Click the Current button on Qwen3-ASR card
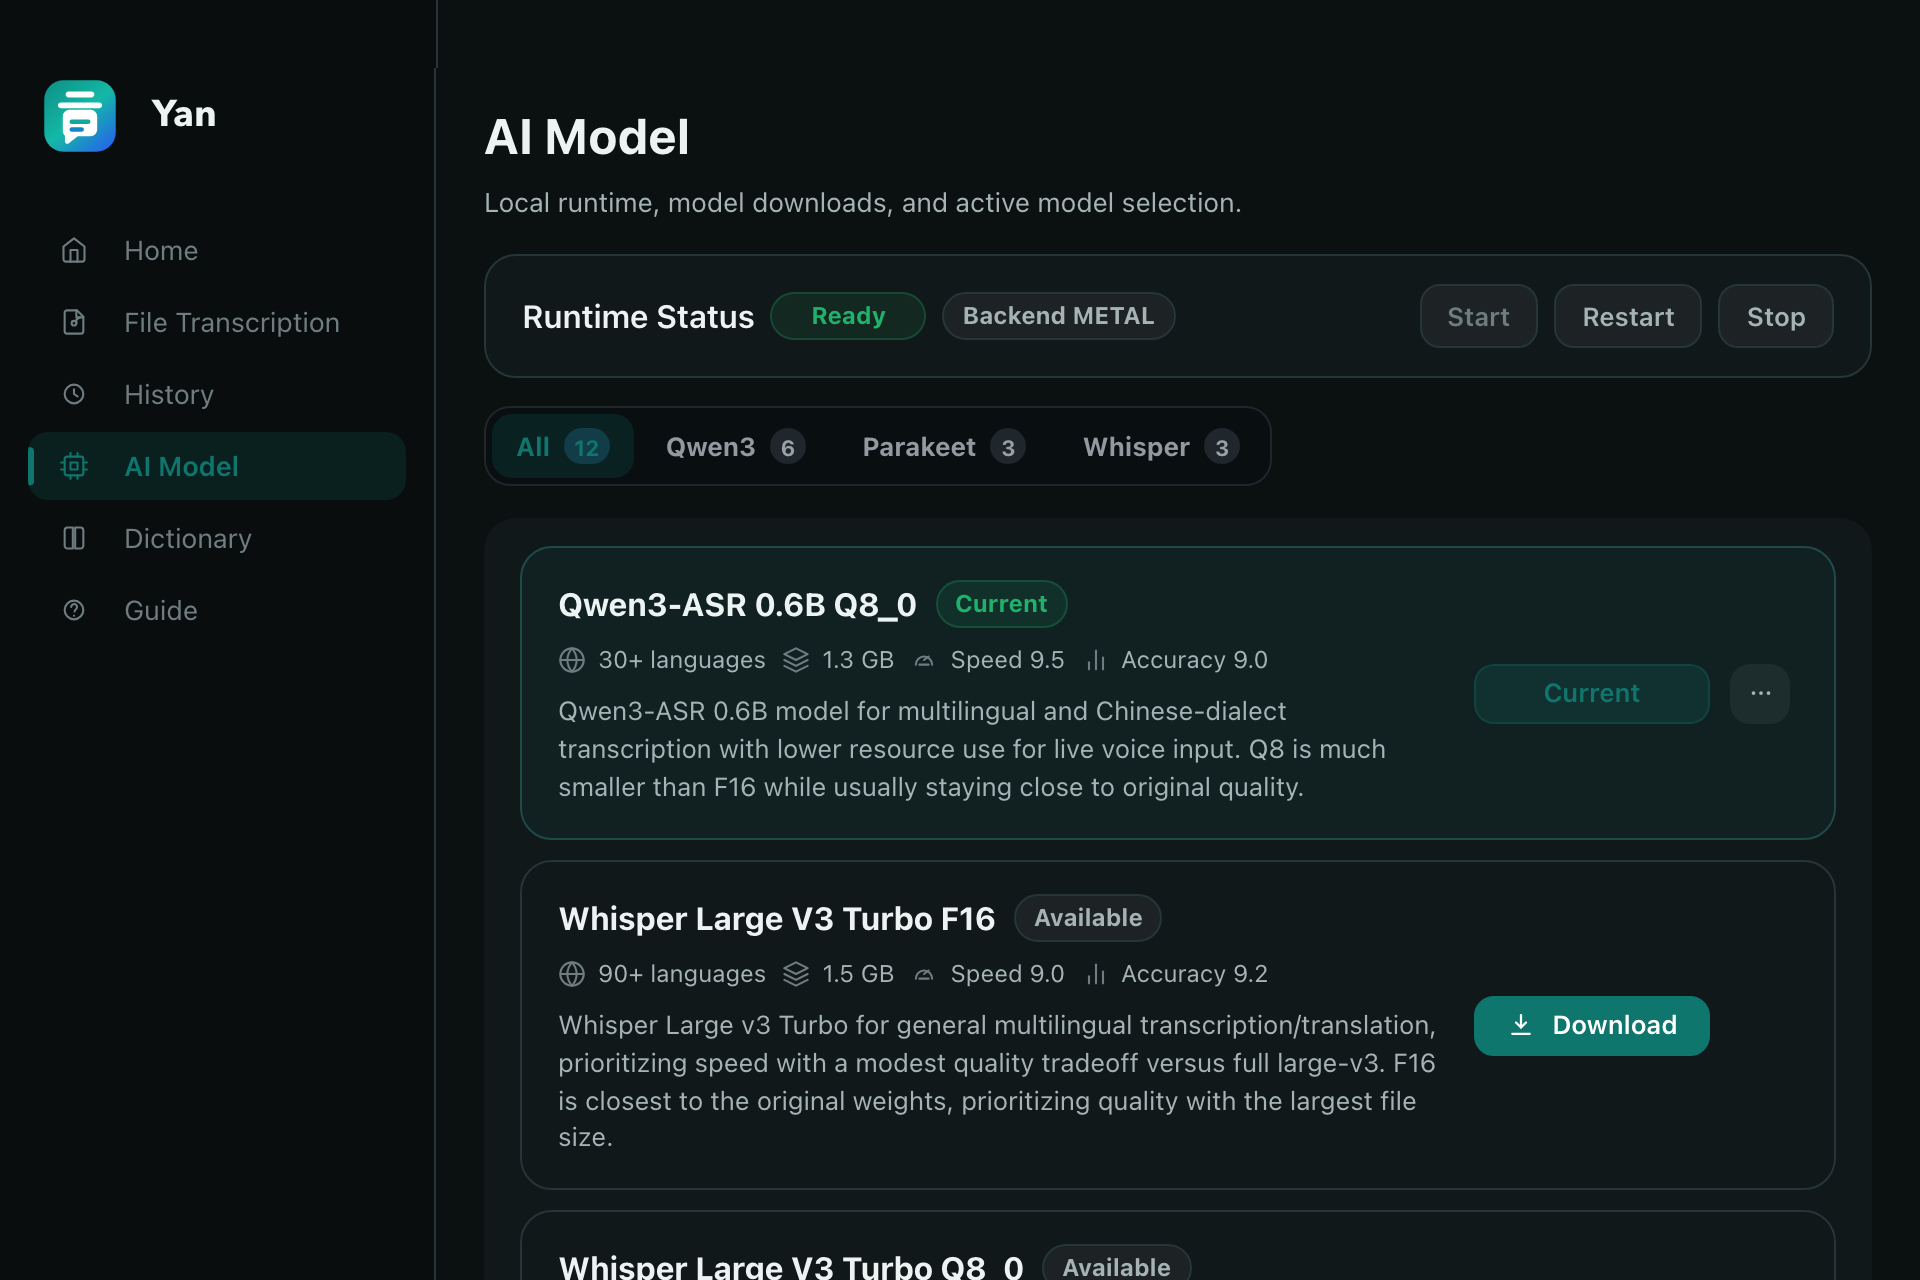This screenshot has width=1920, height=1280. point(1592,693)
